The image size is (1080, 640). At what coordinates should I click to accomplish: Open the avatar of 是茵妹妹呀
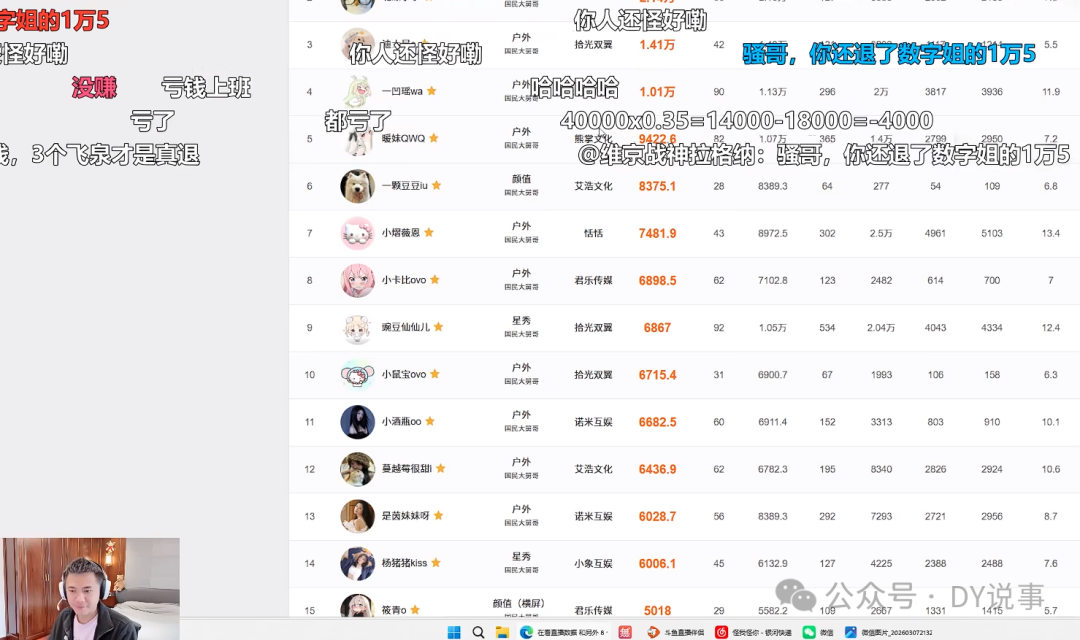click(357, 516)
